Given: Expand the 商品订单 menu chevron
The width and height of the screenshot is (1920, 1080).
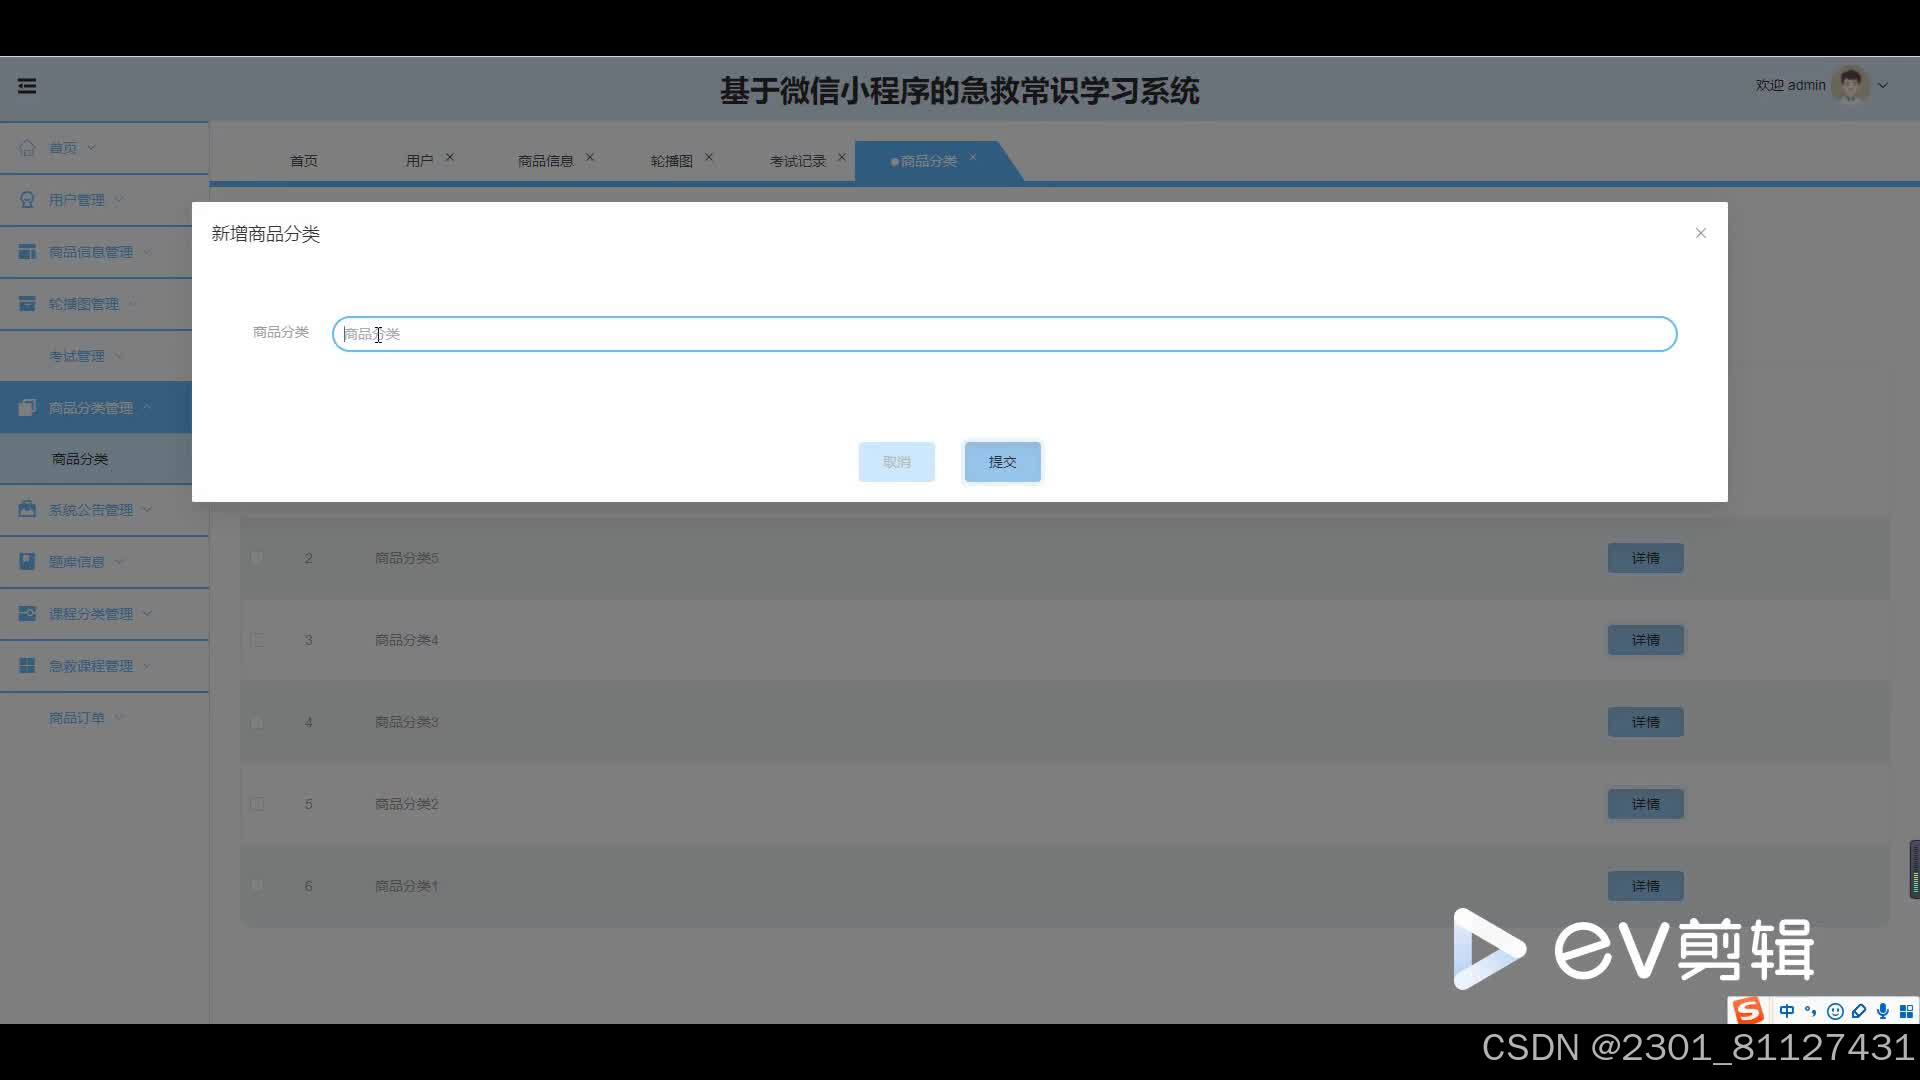Looking at the screenshot, I should pos(120,718).
